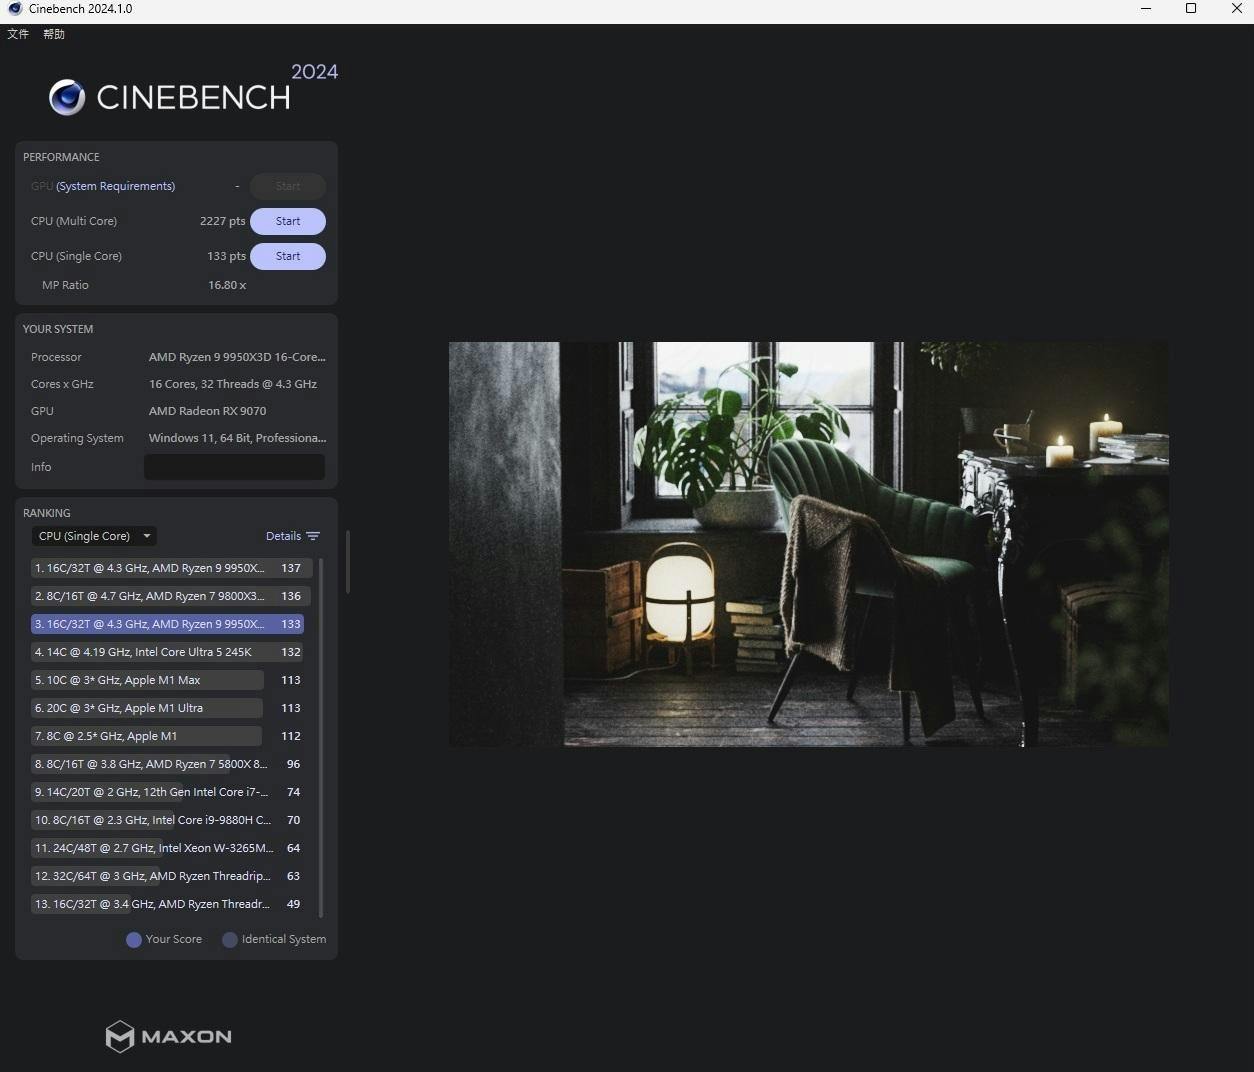Image resolution: width=1254 pixels, height=1072 pixels.
Task: Select rank 1 Ryzen 9 9950X entry scoring 137
Action: click(x=172, y=568)
